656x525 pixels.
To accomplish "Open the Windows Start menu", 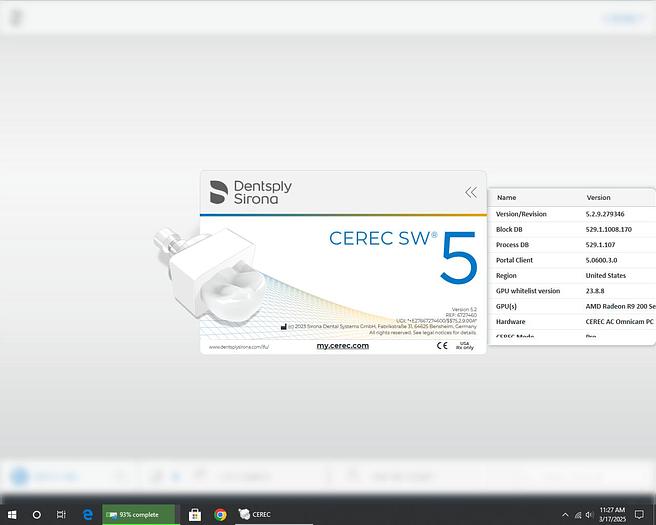I will (x=12, y=515).
